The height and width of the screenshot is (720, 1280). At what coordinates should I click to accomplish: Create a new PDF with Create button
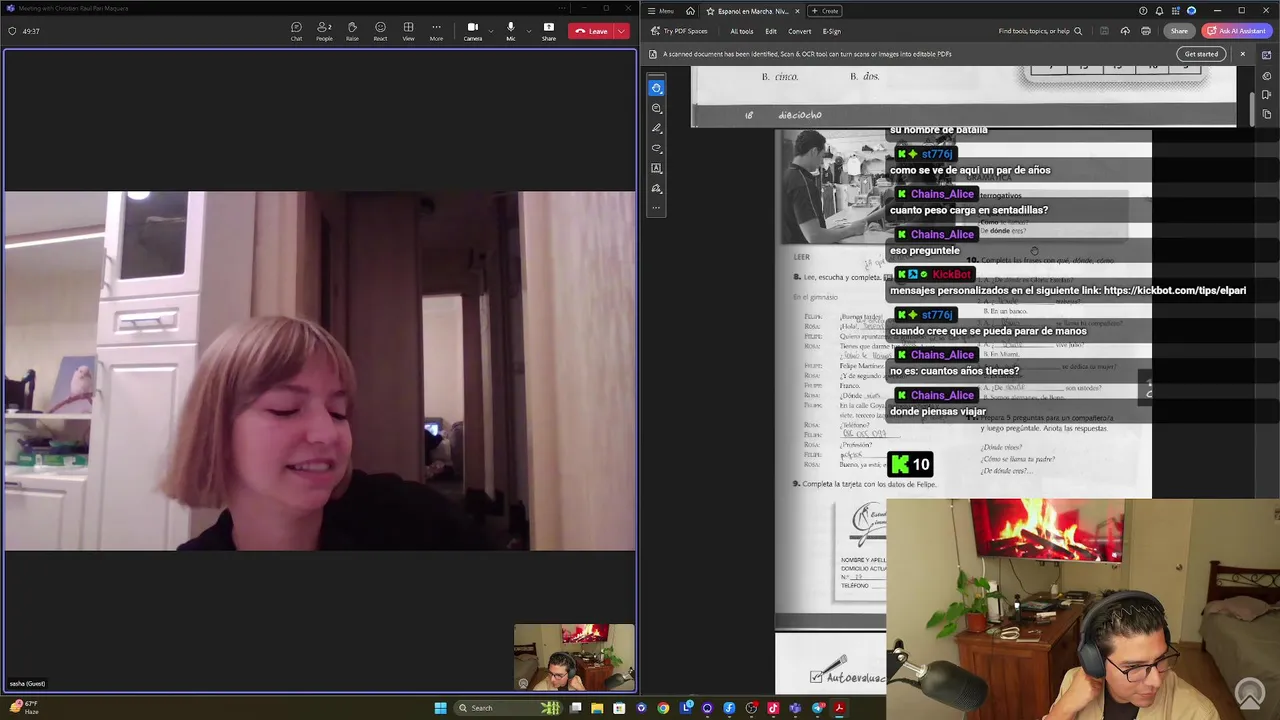826,11
